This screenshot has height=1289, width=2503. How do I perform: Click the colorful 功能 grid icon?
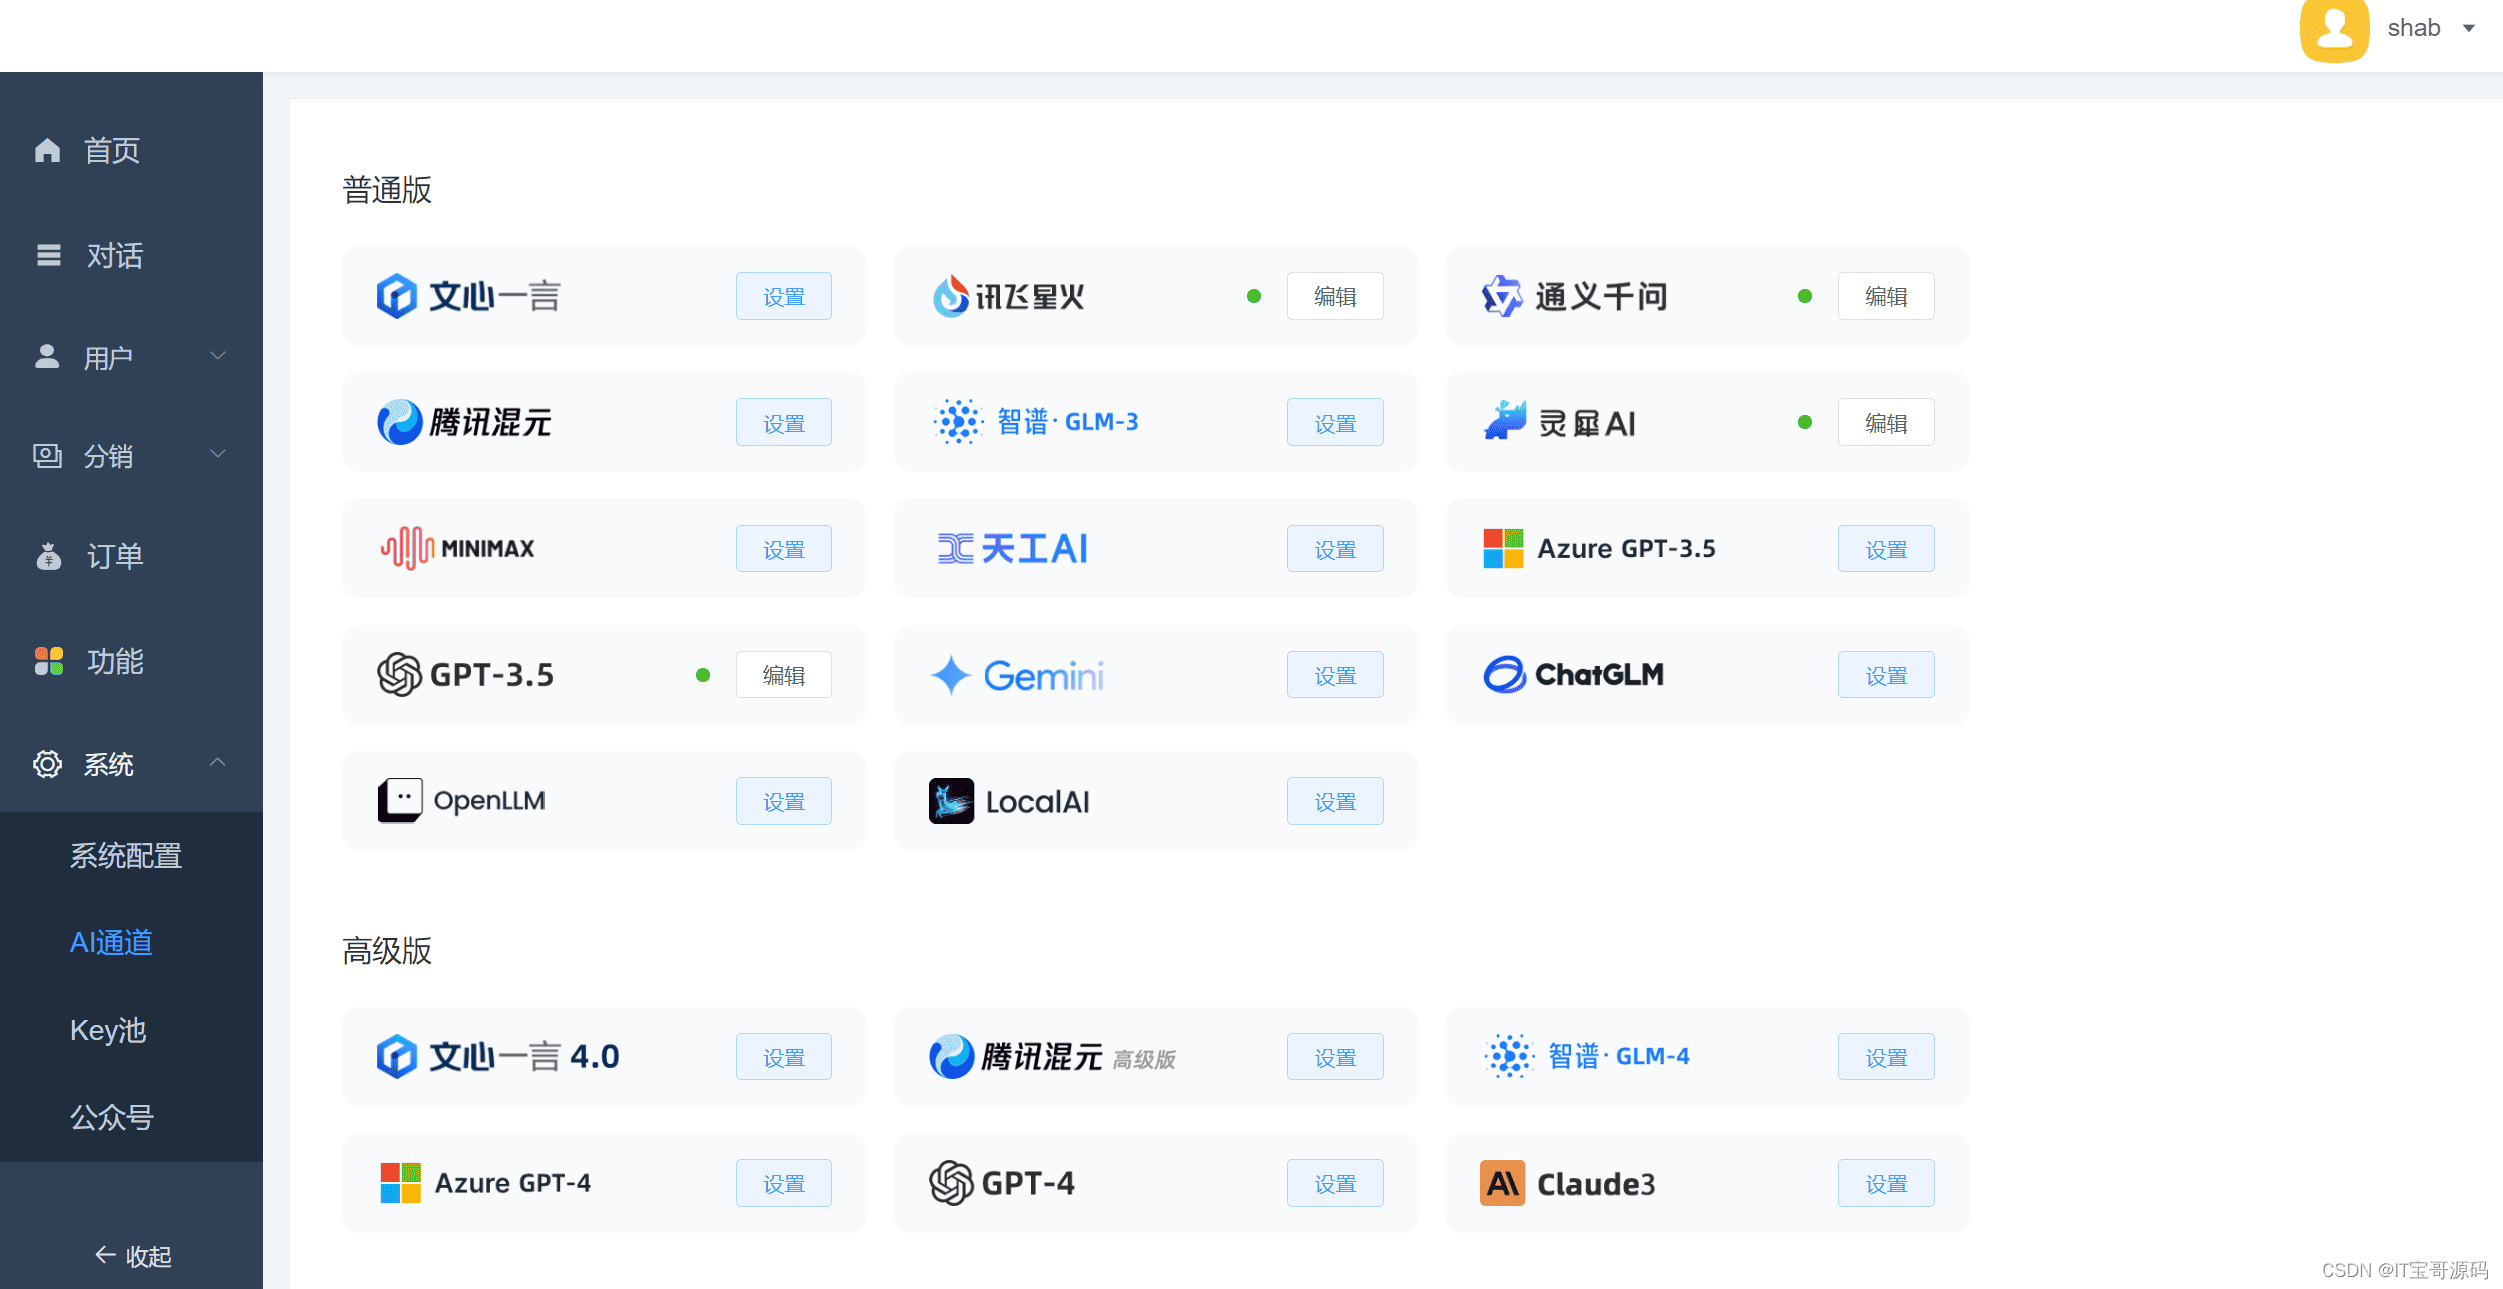(48, 661)
